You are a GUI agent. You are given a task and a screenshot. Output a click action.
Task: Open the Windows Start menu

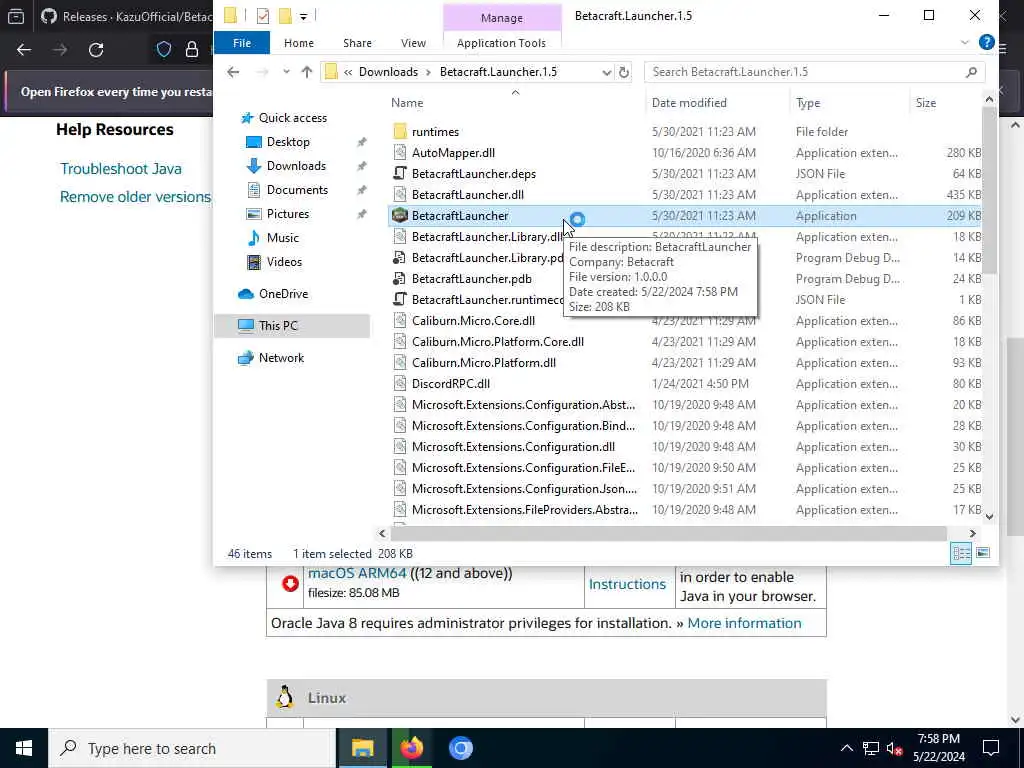pyautogui.click(x=24, y=748)
